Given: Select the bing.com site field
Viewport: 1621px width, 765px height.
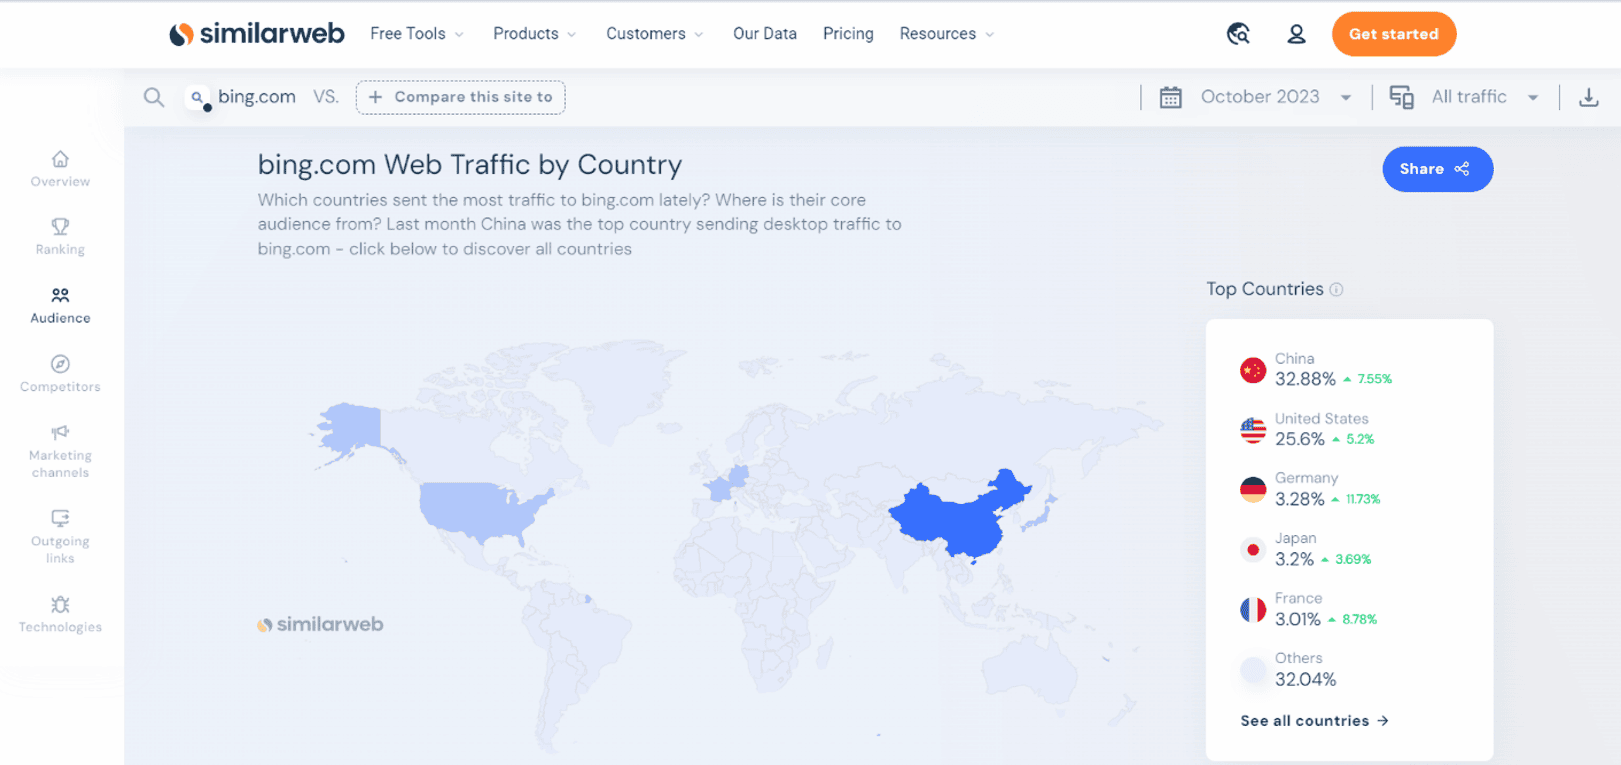Looking at the screenshot, I should point(242,97).
